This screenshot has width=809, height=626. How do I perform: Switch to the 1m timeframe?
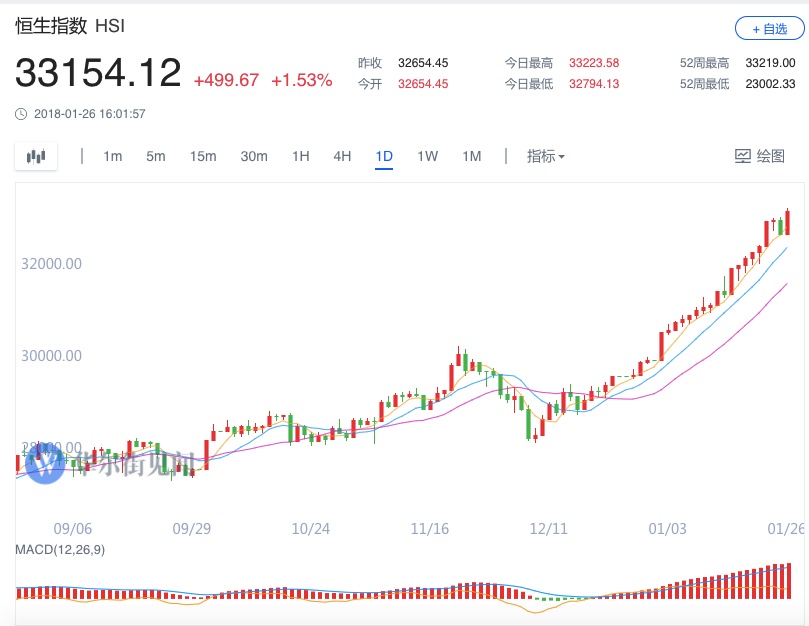pyautogui.click(x=112, y=156)
